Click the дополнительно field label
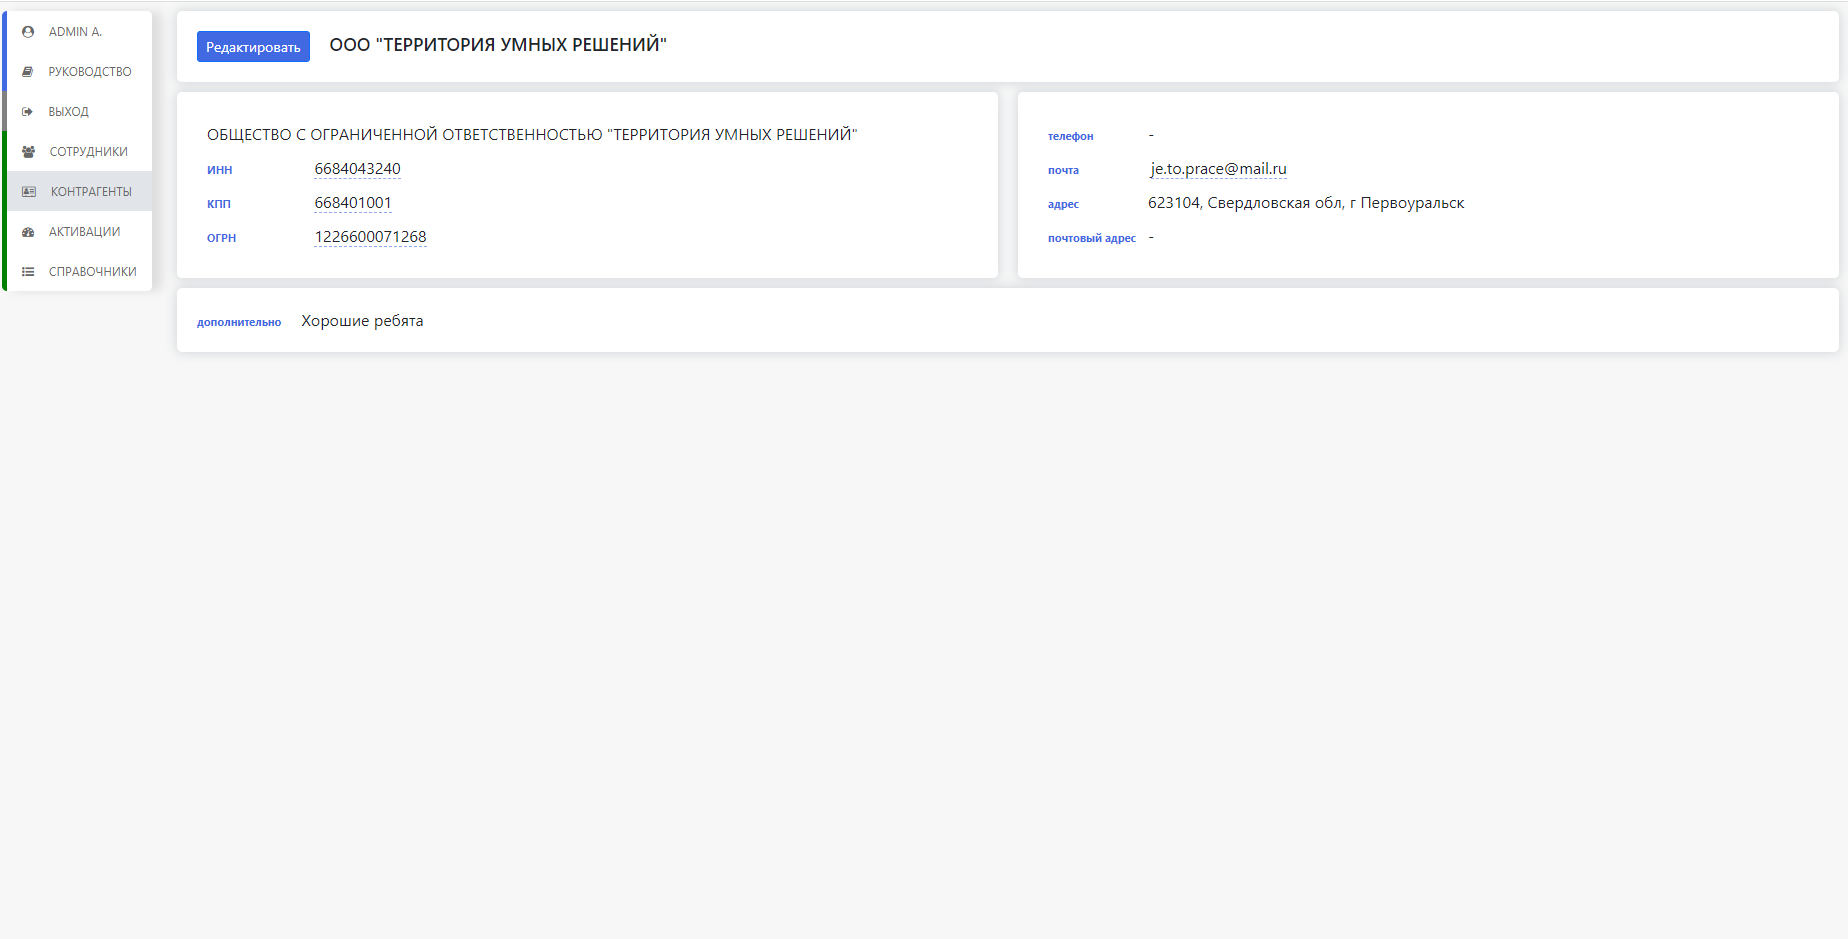Viewport: 1848px width, 939px height. (239, 322)
